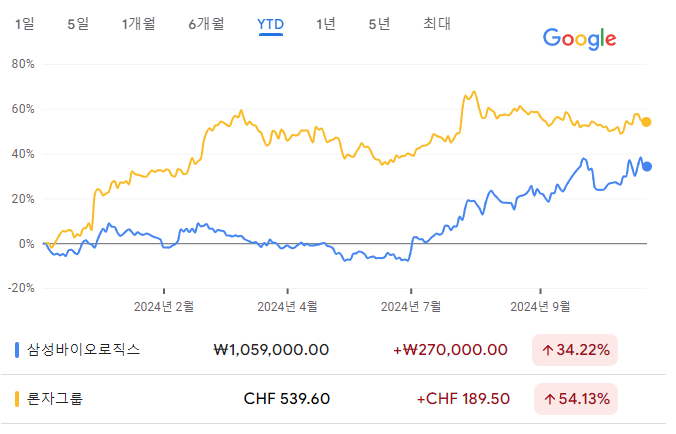Click the 2024년 4월 axis label
Image resolution: width=676 pixels, height=434 pixels.
point(288,306)
